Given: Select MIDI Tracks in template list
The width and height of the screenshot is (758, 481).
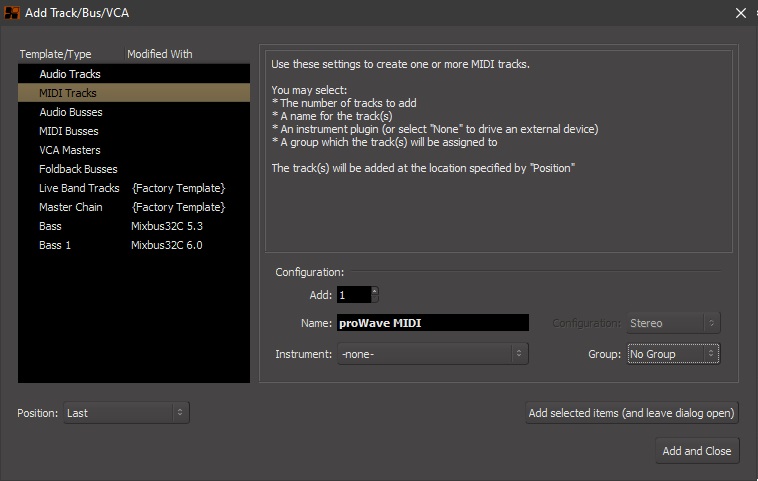Looking at the screenshot, I should 134,93.
